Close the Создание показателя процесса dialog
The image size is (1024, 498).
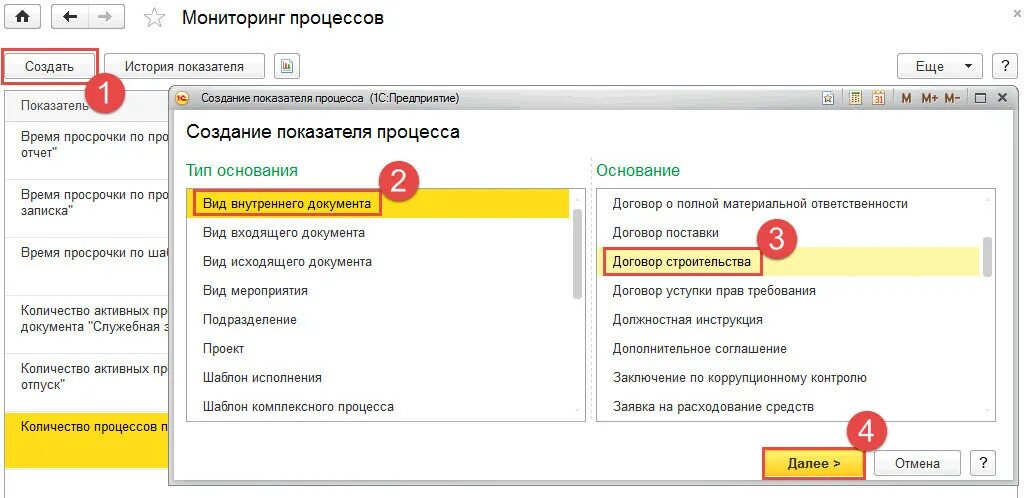[1002, 98]
